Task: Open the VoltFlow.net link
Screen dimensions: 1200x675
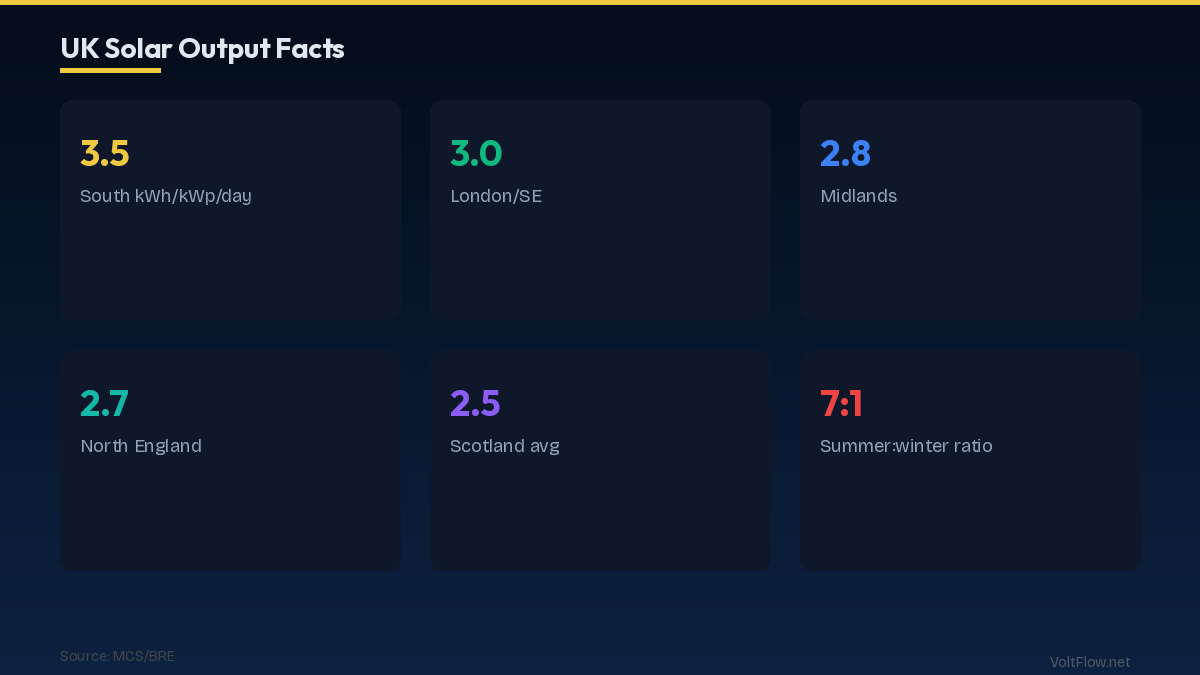Action: click(1090, 662)
